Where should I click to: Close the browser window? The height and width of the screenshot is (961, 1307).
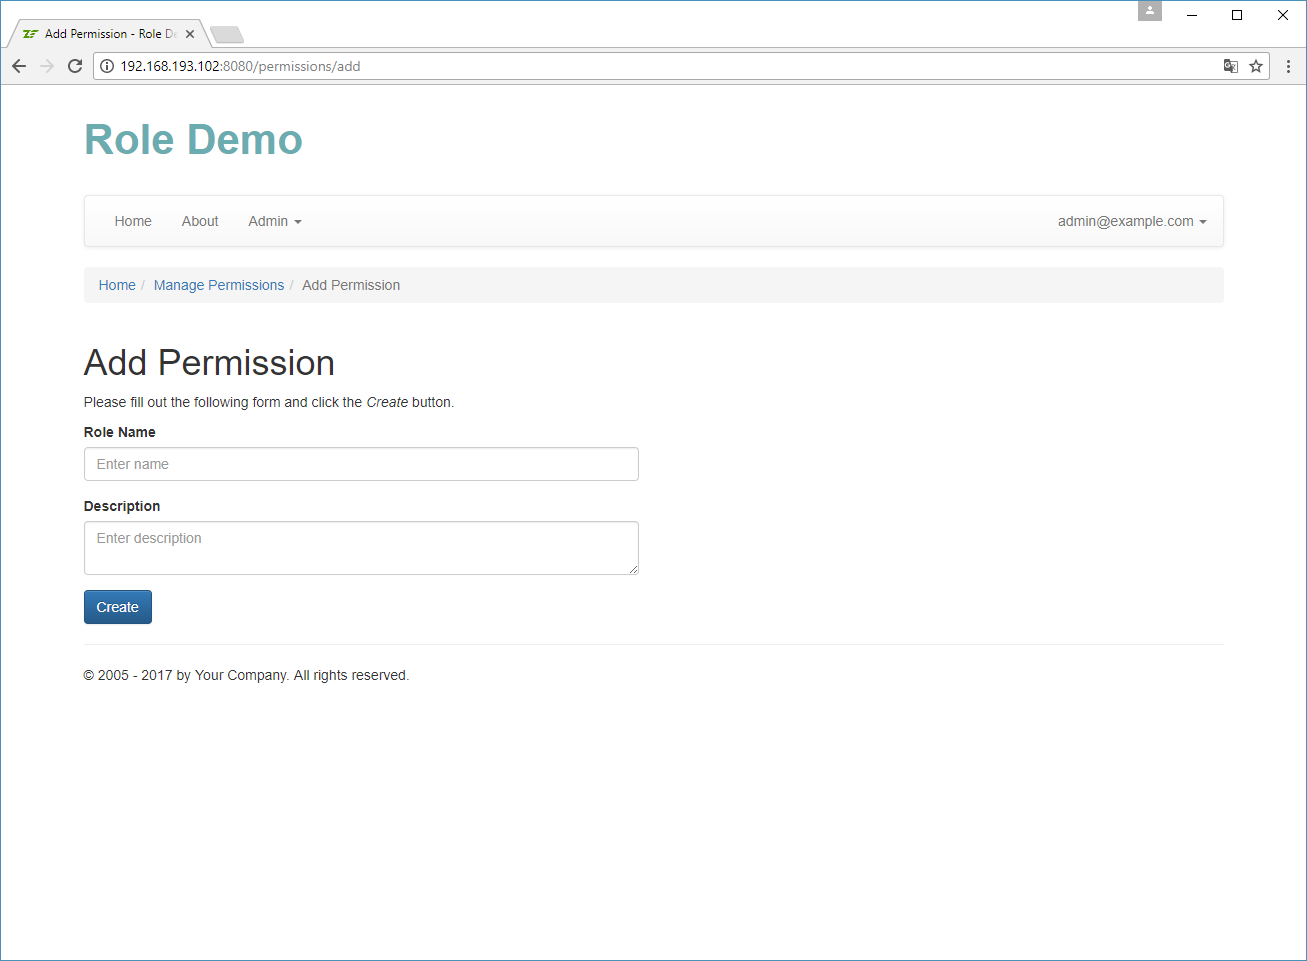[1283, 15]
